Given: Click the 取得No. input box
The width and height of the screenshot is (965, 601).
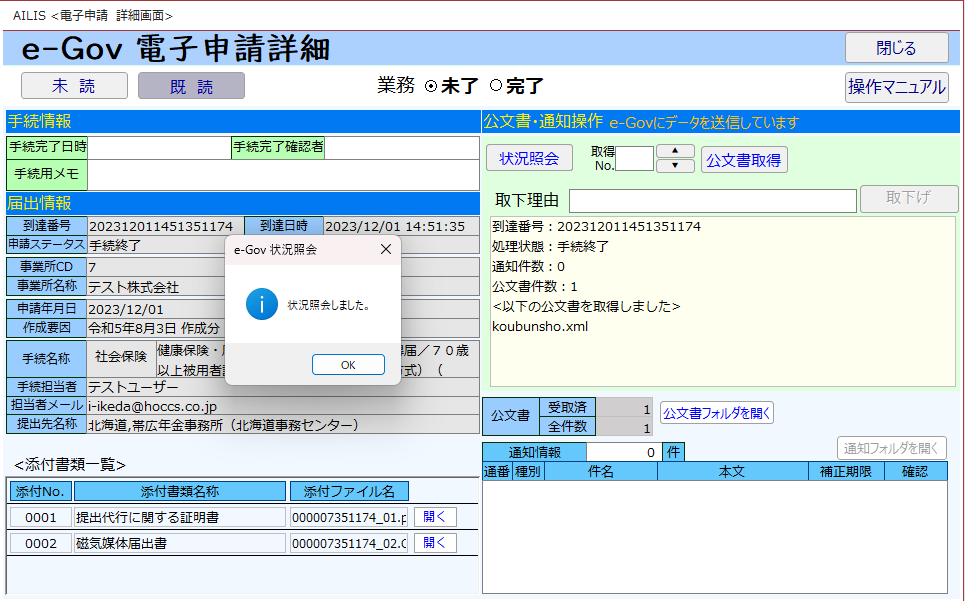Looking at the screenshot, I should click(634, 159).
